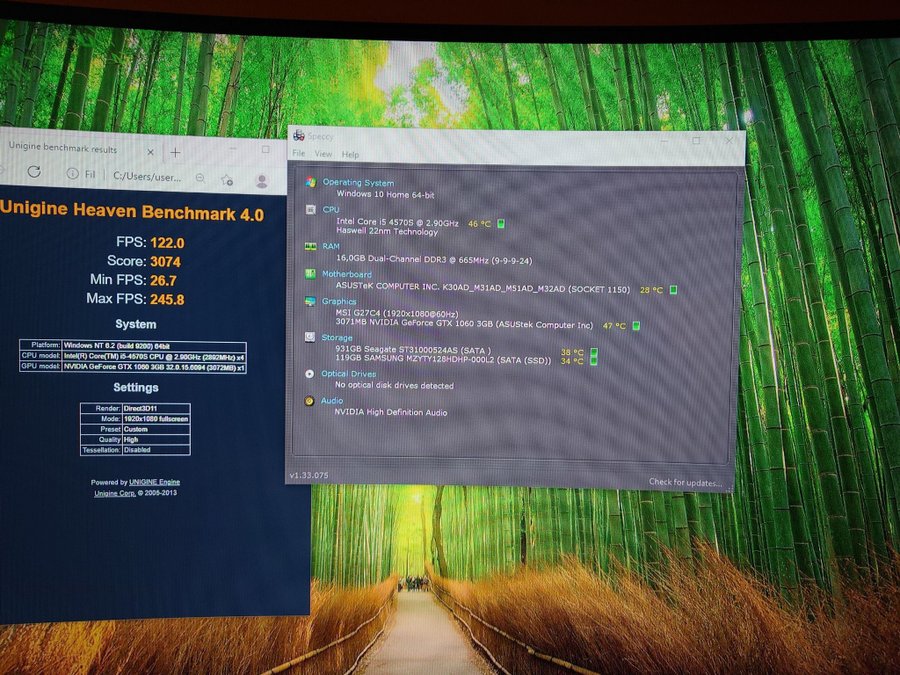Open the browser profile avatar icon

click(x=262, y=180)
